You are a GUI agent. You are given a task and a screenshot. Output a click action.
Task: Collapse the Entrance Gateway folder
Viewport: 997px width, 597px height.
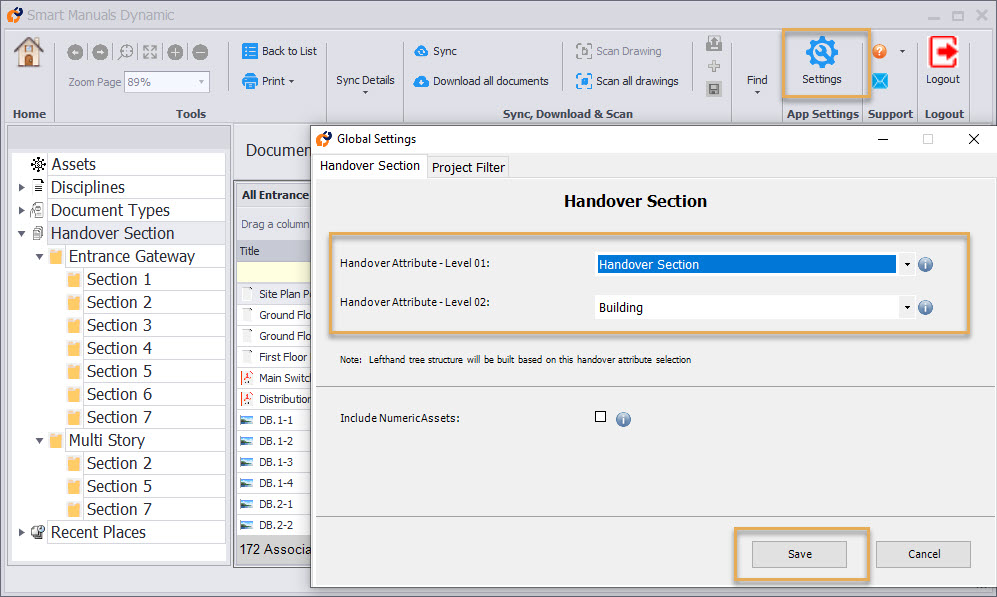(x=39, y=257)
